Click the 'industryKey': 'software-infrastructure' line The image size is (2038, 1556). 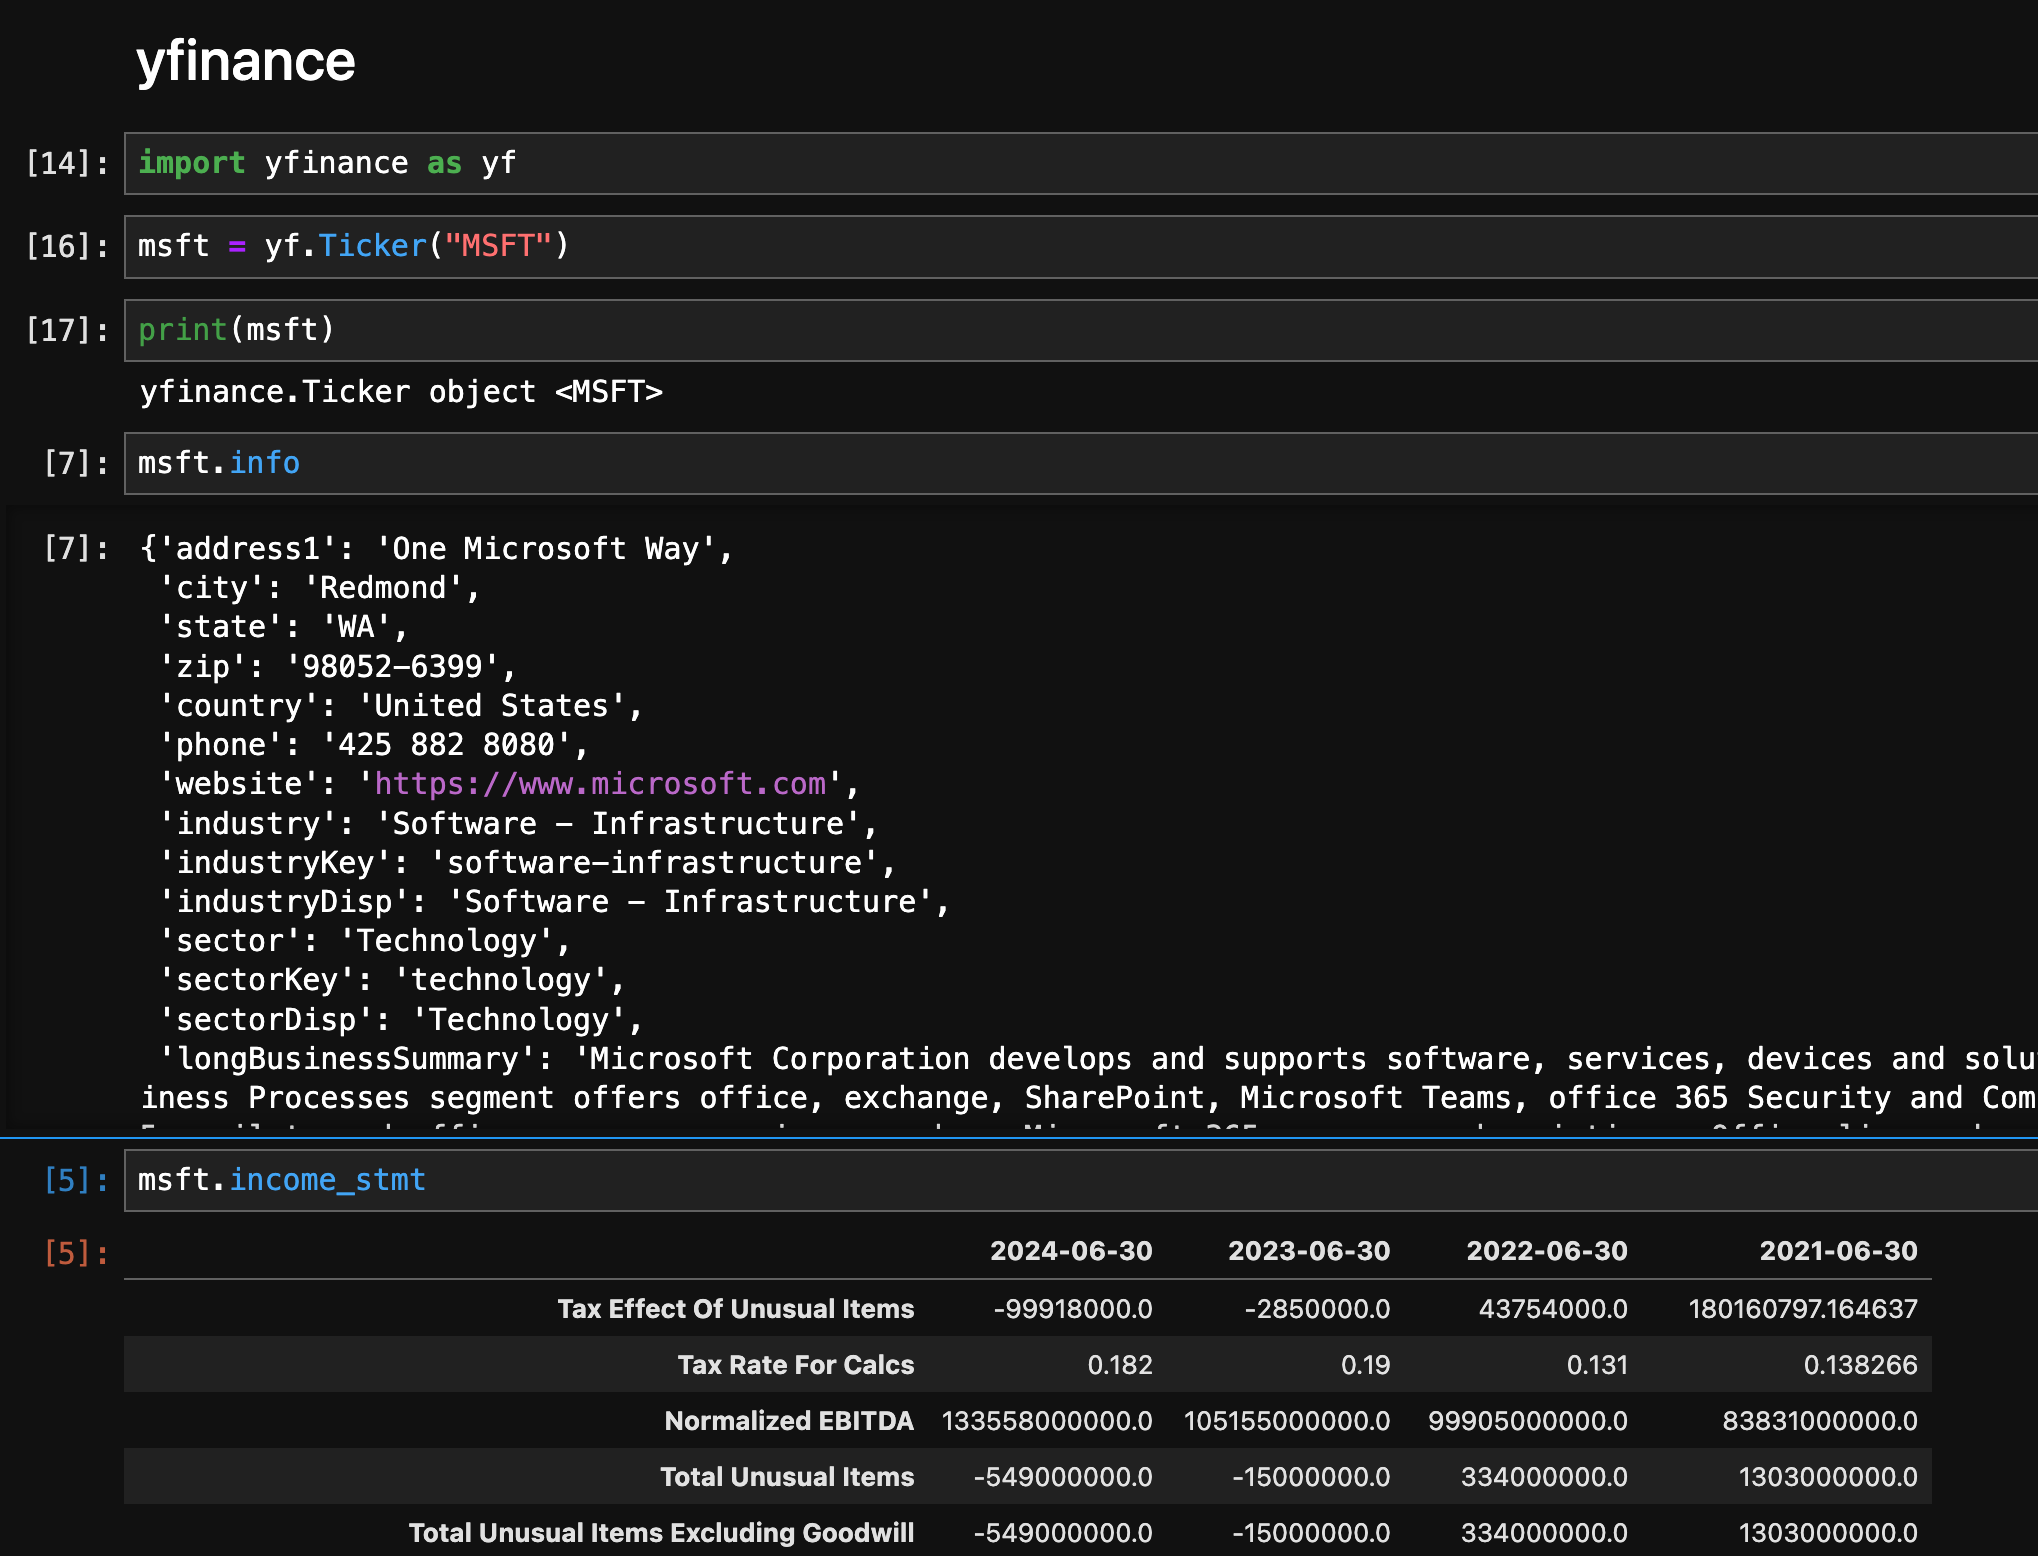pos(528,863)
